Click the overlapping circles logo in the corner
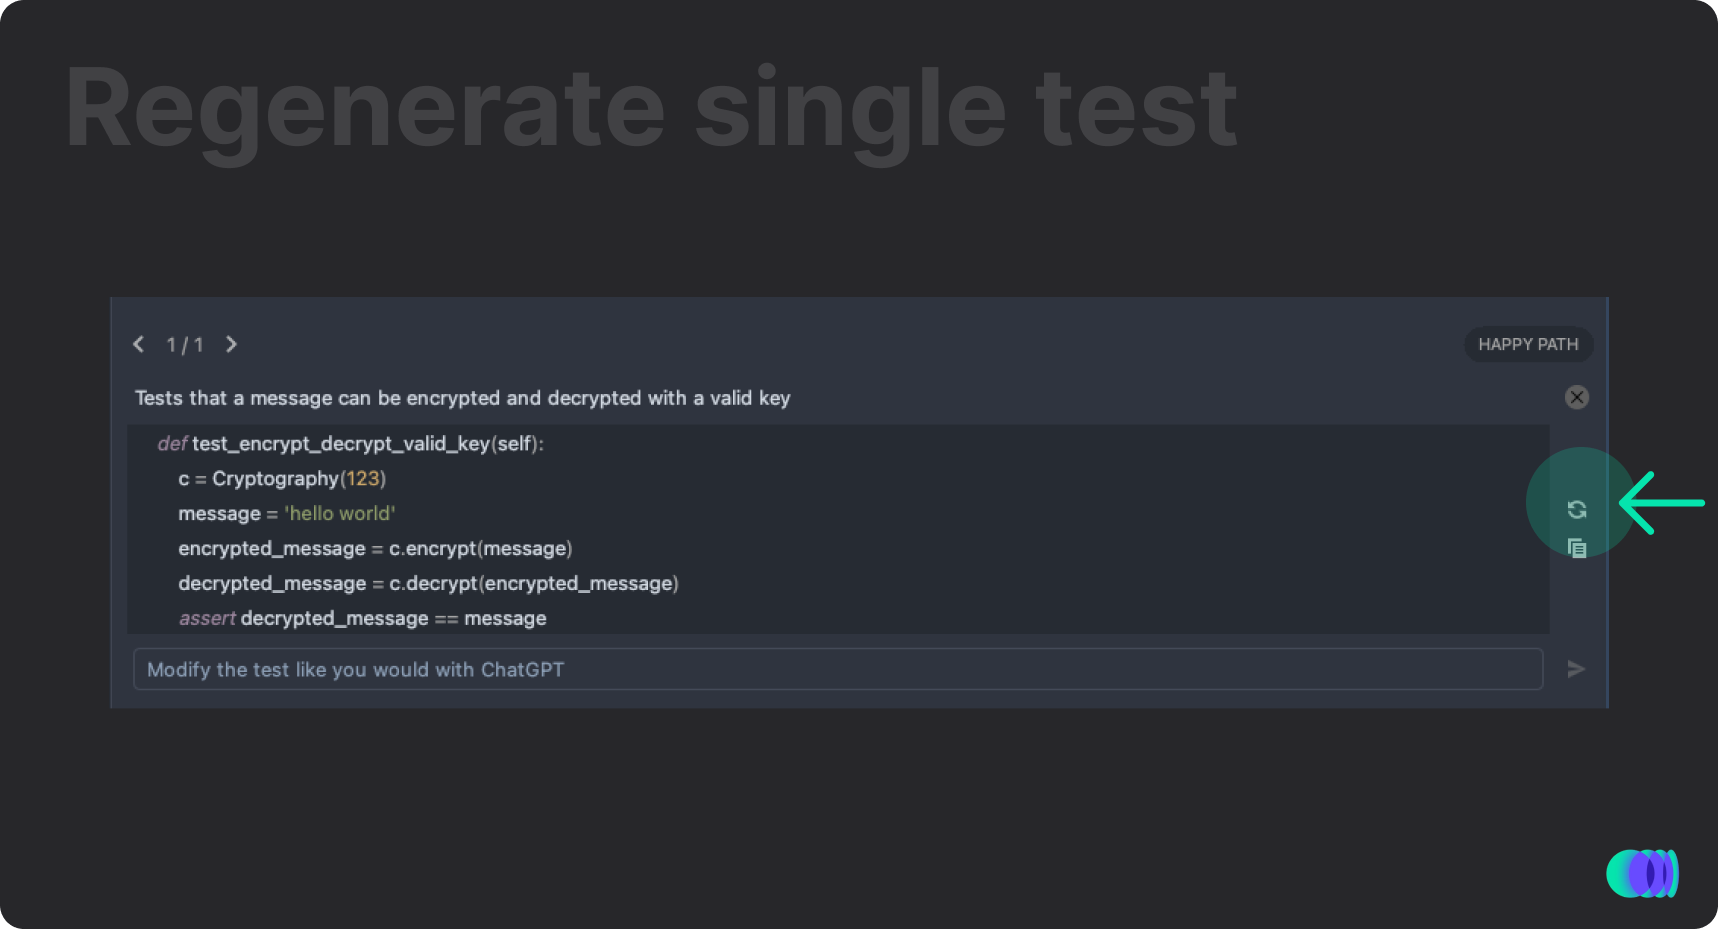 pyautogui.click(x=1642, y=873)
